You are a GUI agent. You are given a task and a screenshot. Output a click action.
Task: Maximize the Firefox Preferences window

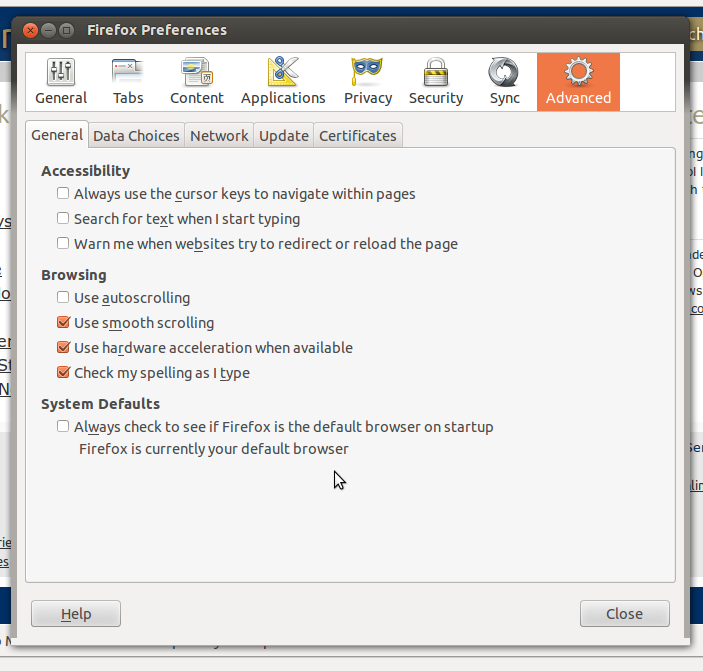tap(66, 30)
